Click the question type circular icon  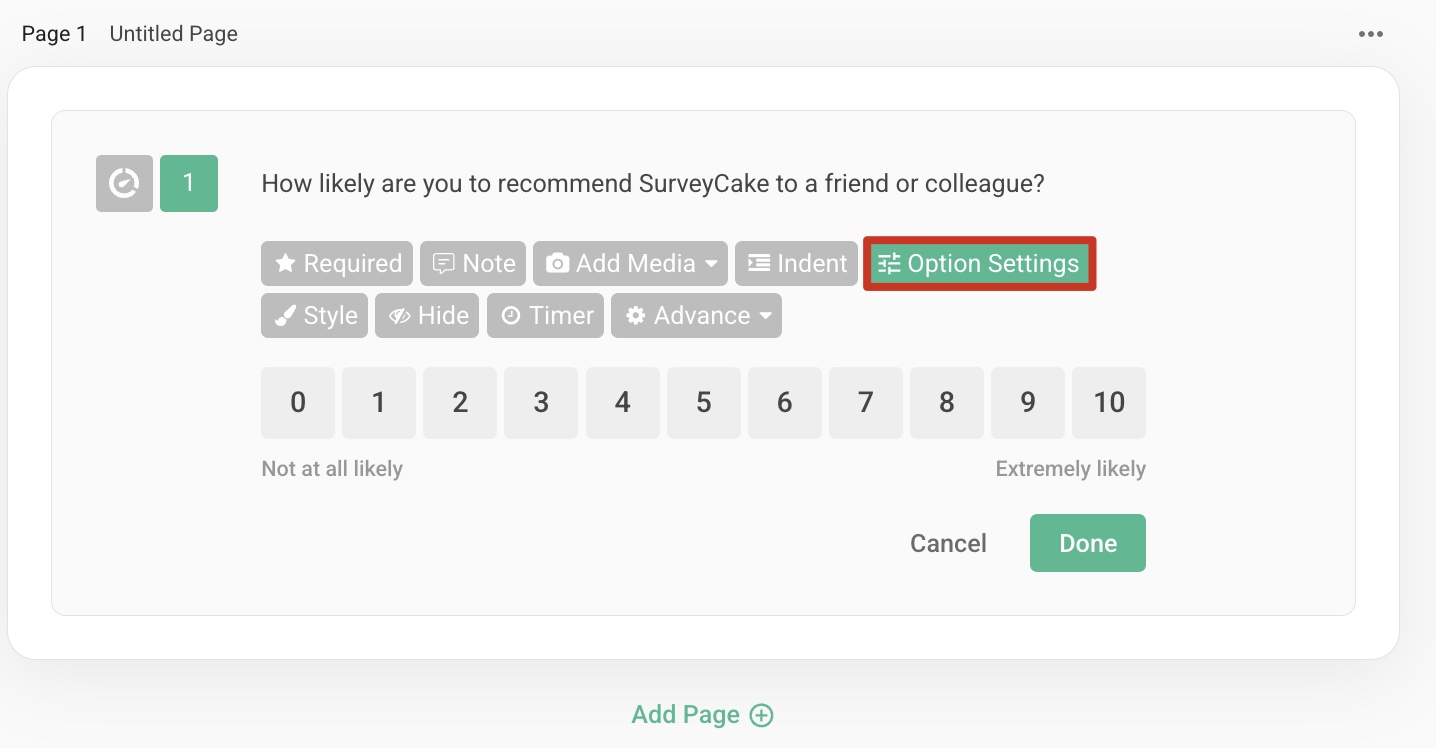(123, 183)
